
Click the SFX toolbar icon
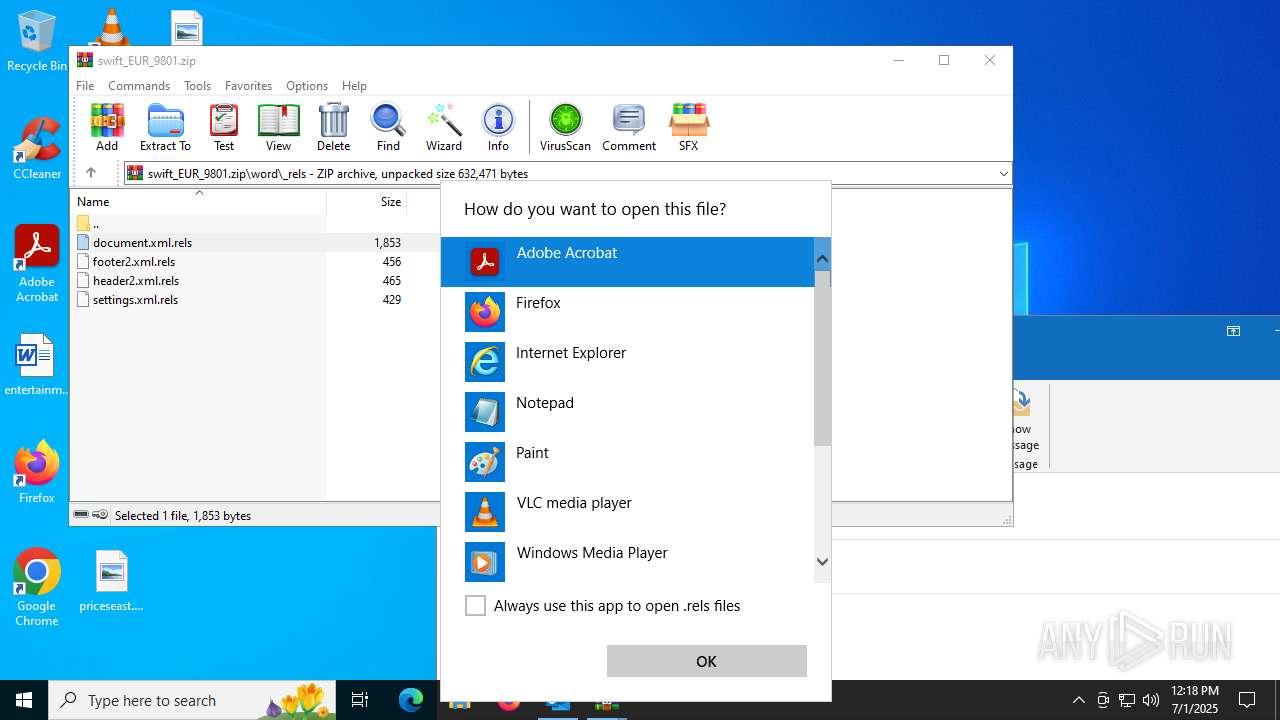688,127
